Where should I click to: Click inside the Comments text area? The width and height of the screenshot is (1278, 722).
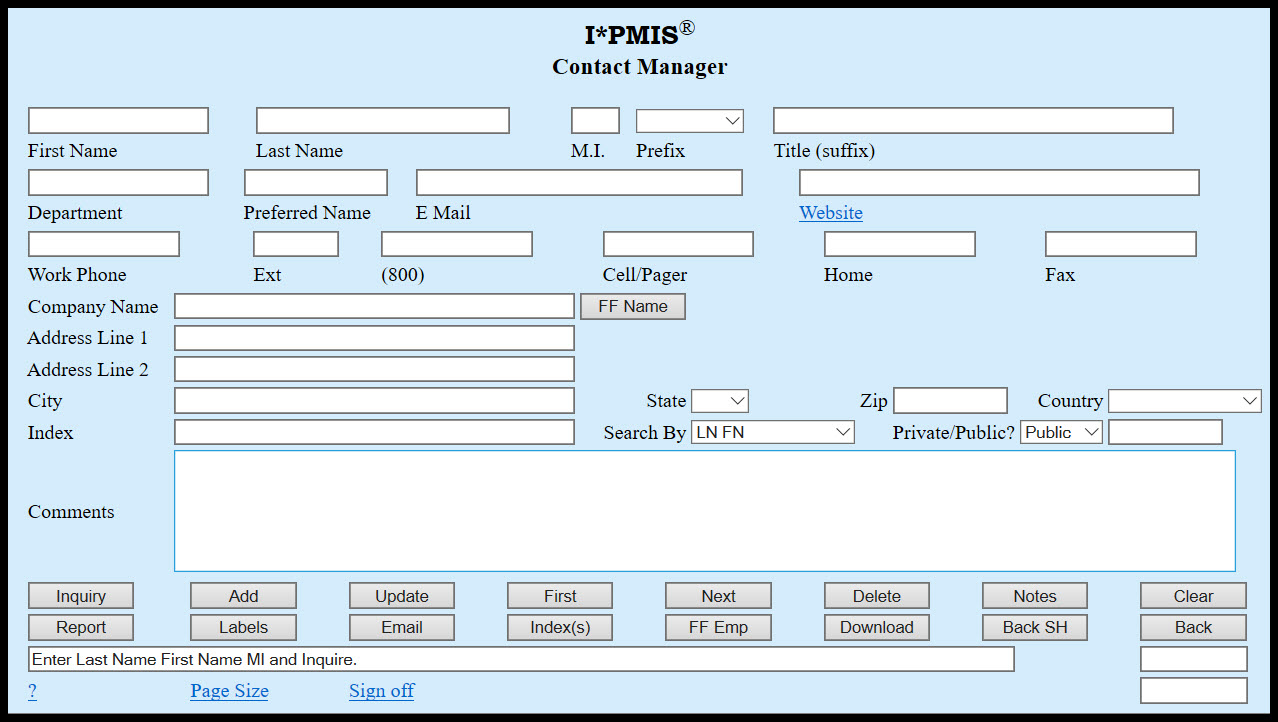click(x=705, y=510)
